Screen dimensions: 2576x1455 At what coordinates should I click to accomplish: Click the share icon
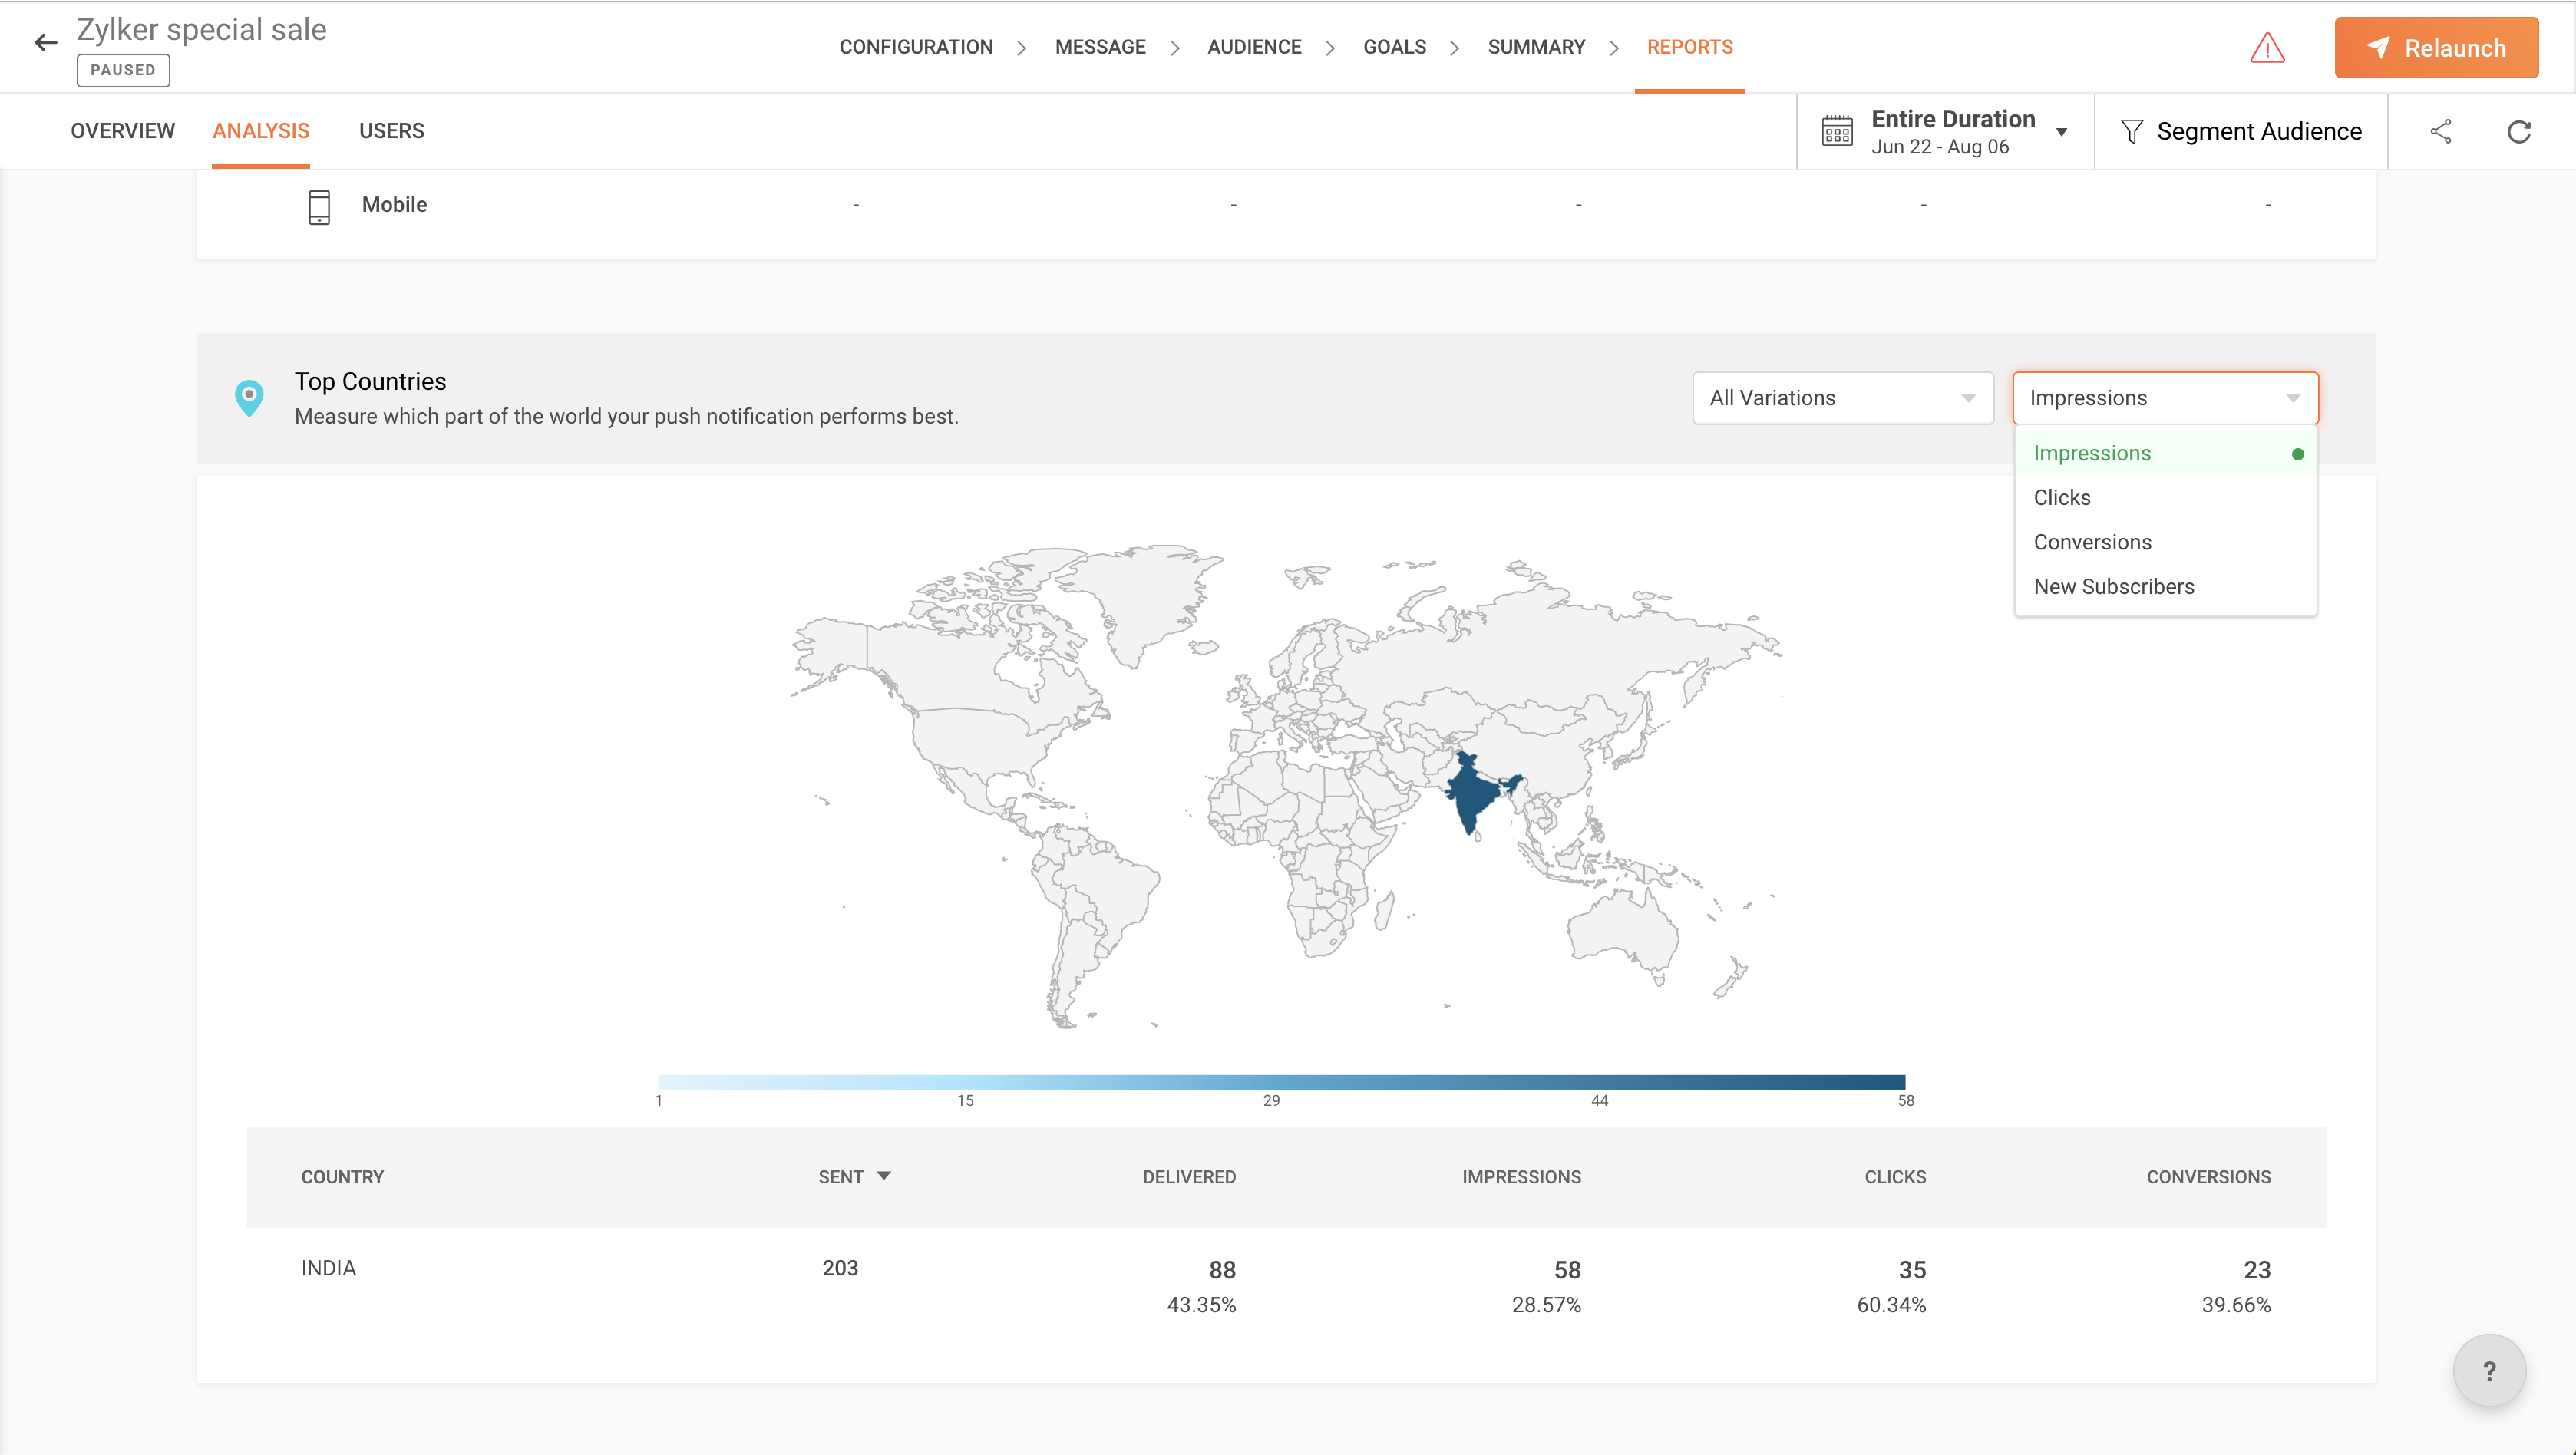[x=2440, y=131]
